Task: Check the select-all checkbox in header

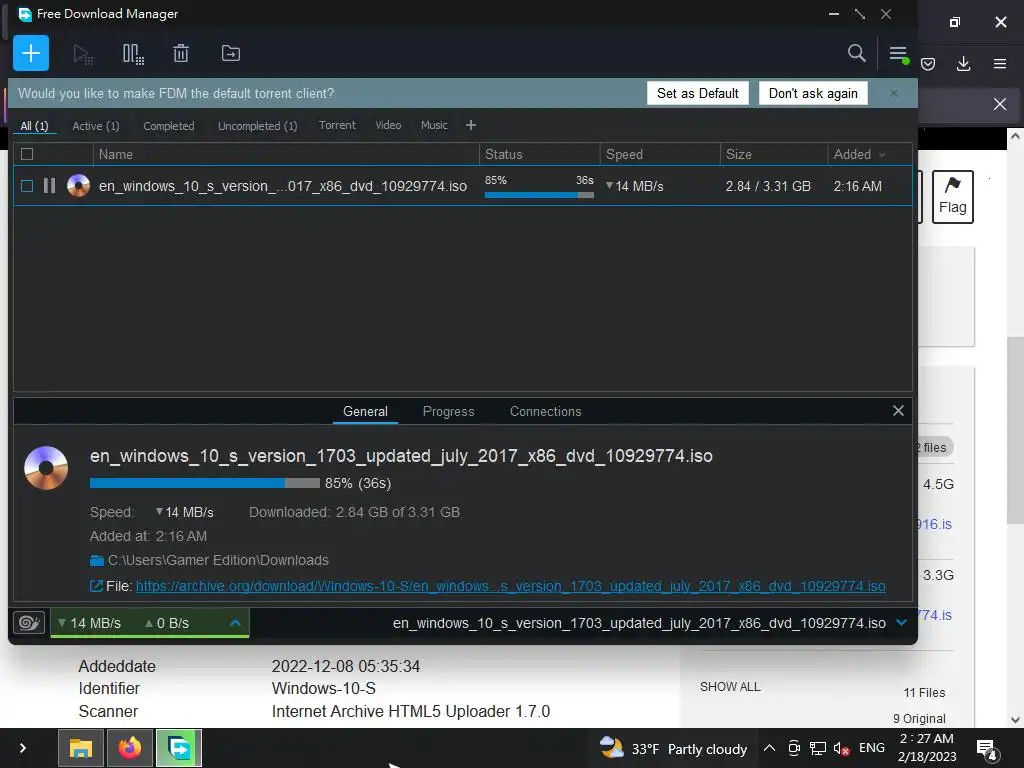Action: pos(27,154)
